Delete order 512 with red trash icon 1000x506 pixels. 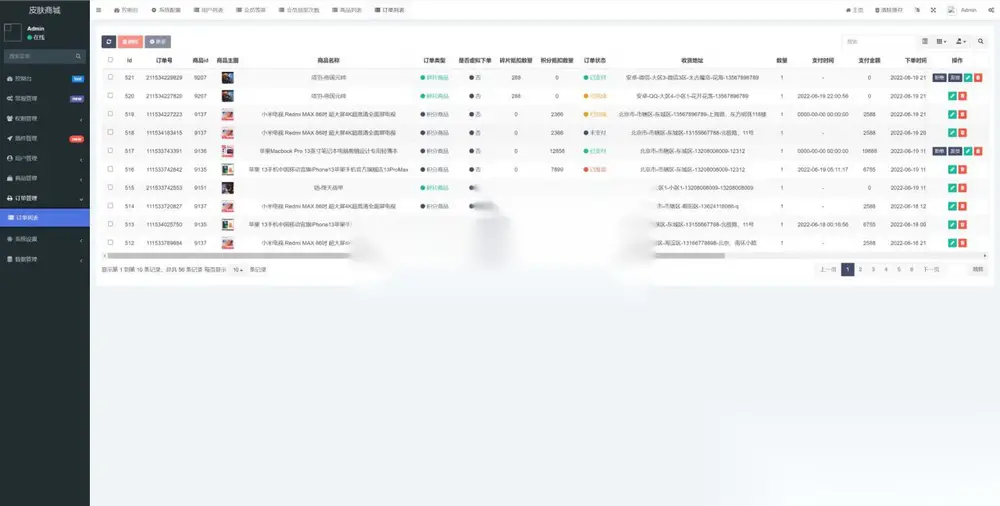[x=962, y=243]
